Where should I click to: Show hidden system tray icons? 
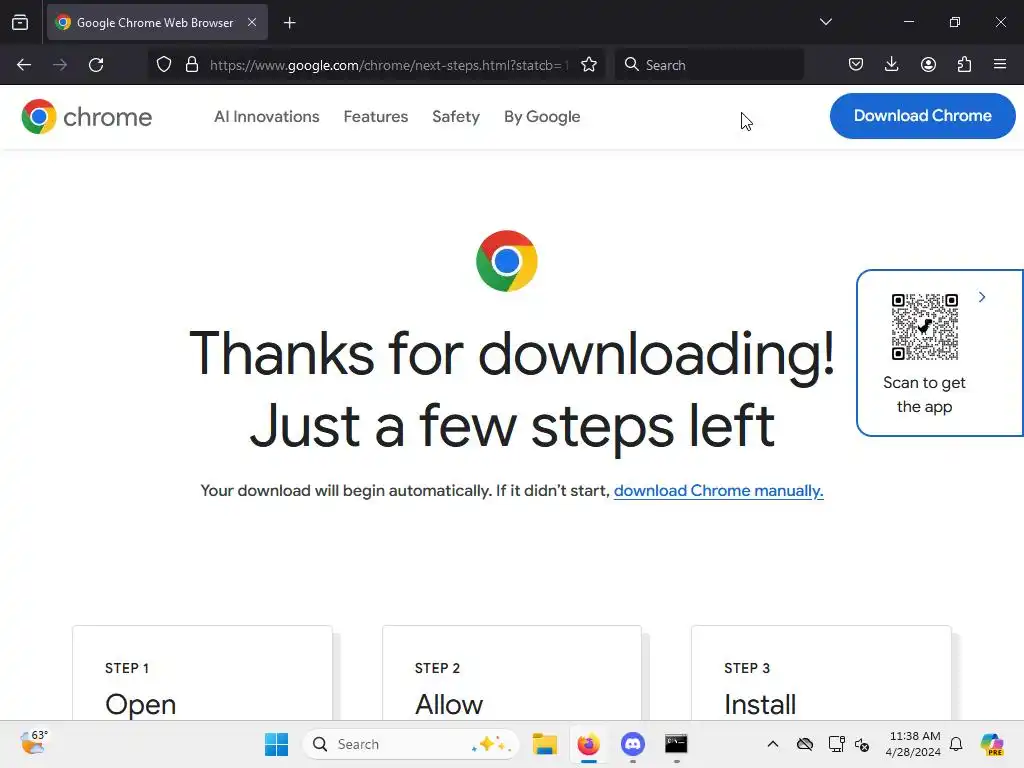(773, 744)
